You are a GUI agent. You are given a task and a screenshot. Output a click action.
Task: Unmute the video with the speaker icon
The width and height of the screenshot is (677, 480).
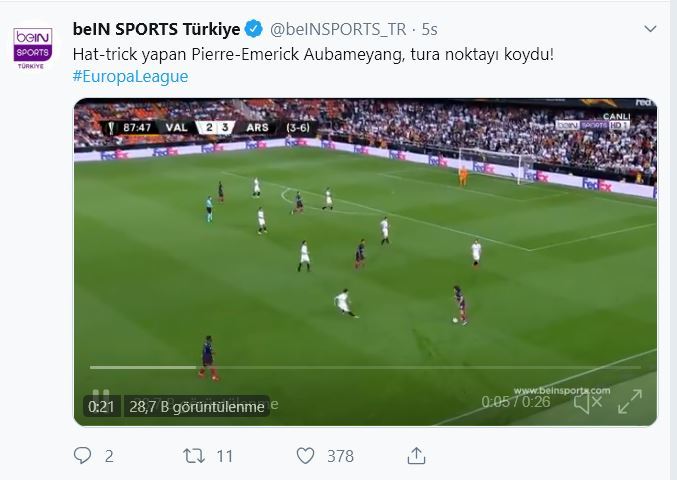[x=588, y=402]
